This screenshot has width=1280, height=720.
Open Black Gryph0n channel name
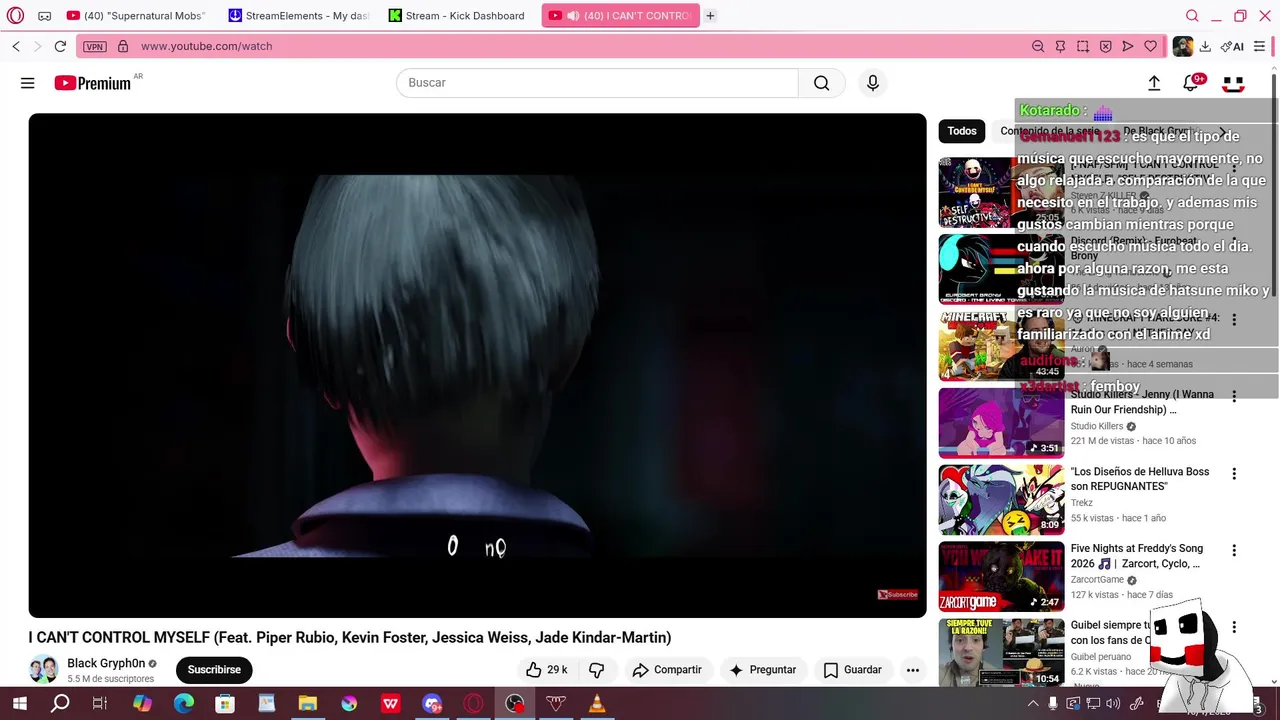click(x=106, y=663)
